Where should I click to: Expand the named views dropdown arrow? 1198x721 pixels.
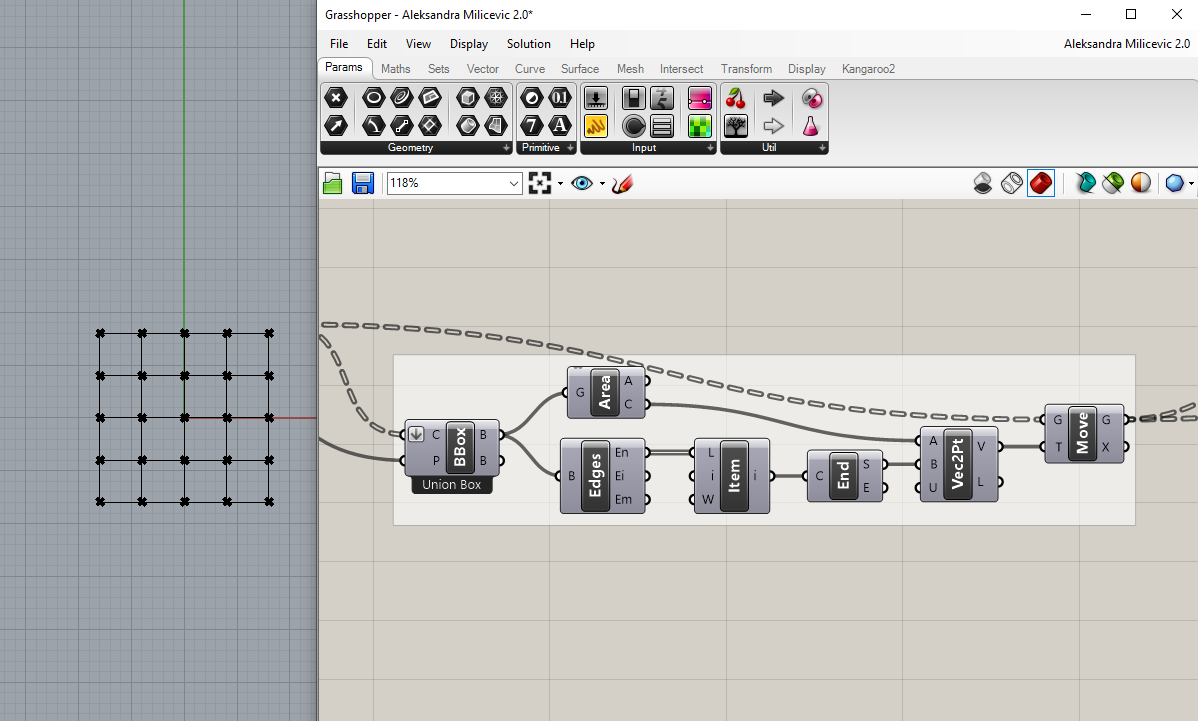point(602,183)
